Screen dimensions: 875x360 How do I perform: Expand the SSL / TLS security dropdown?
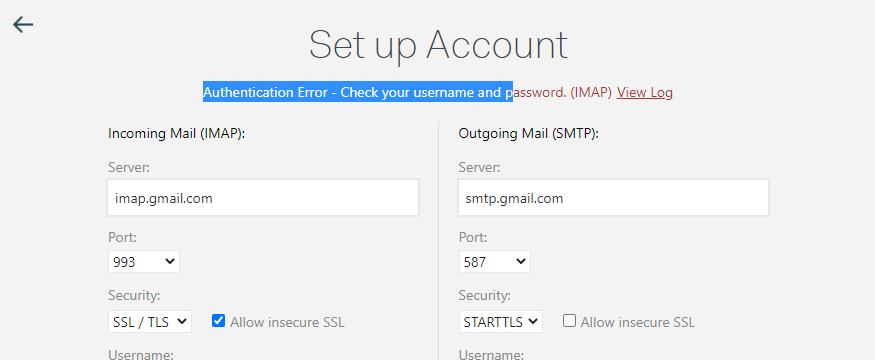coord(150,321)
